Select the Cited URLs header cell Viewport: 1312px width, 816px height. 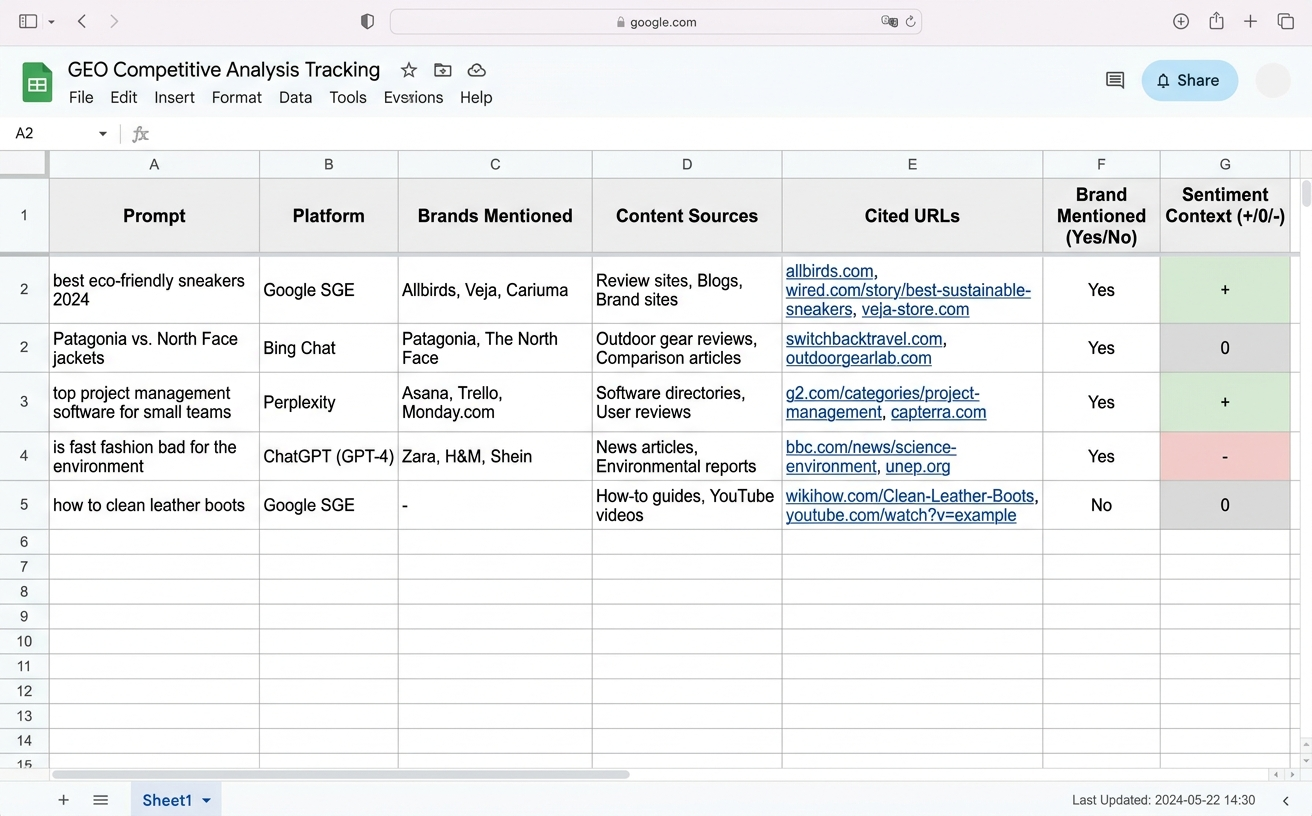coord(912,215)
